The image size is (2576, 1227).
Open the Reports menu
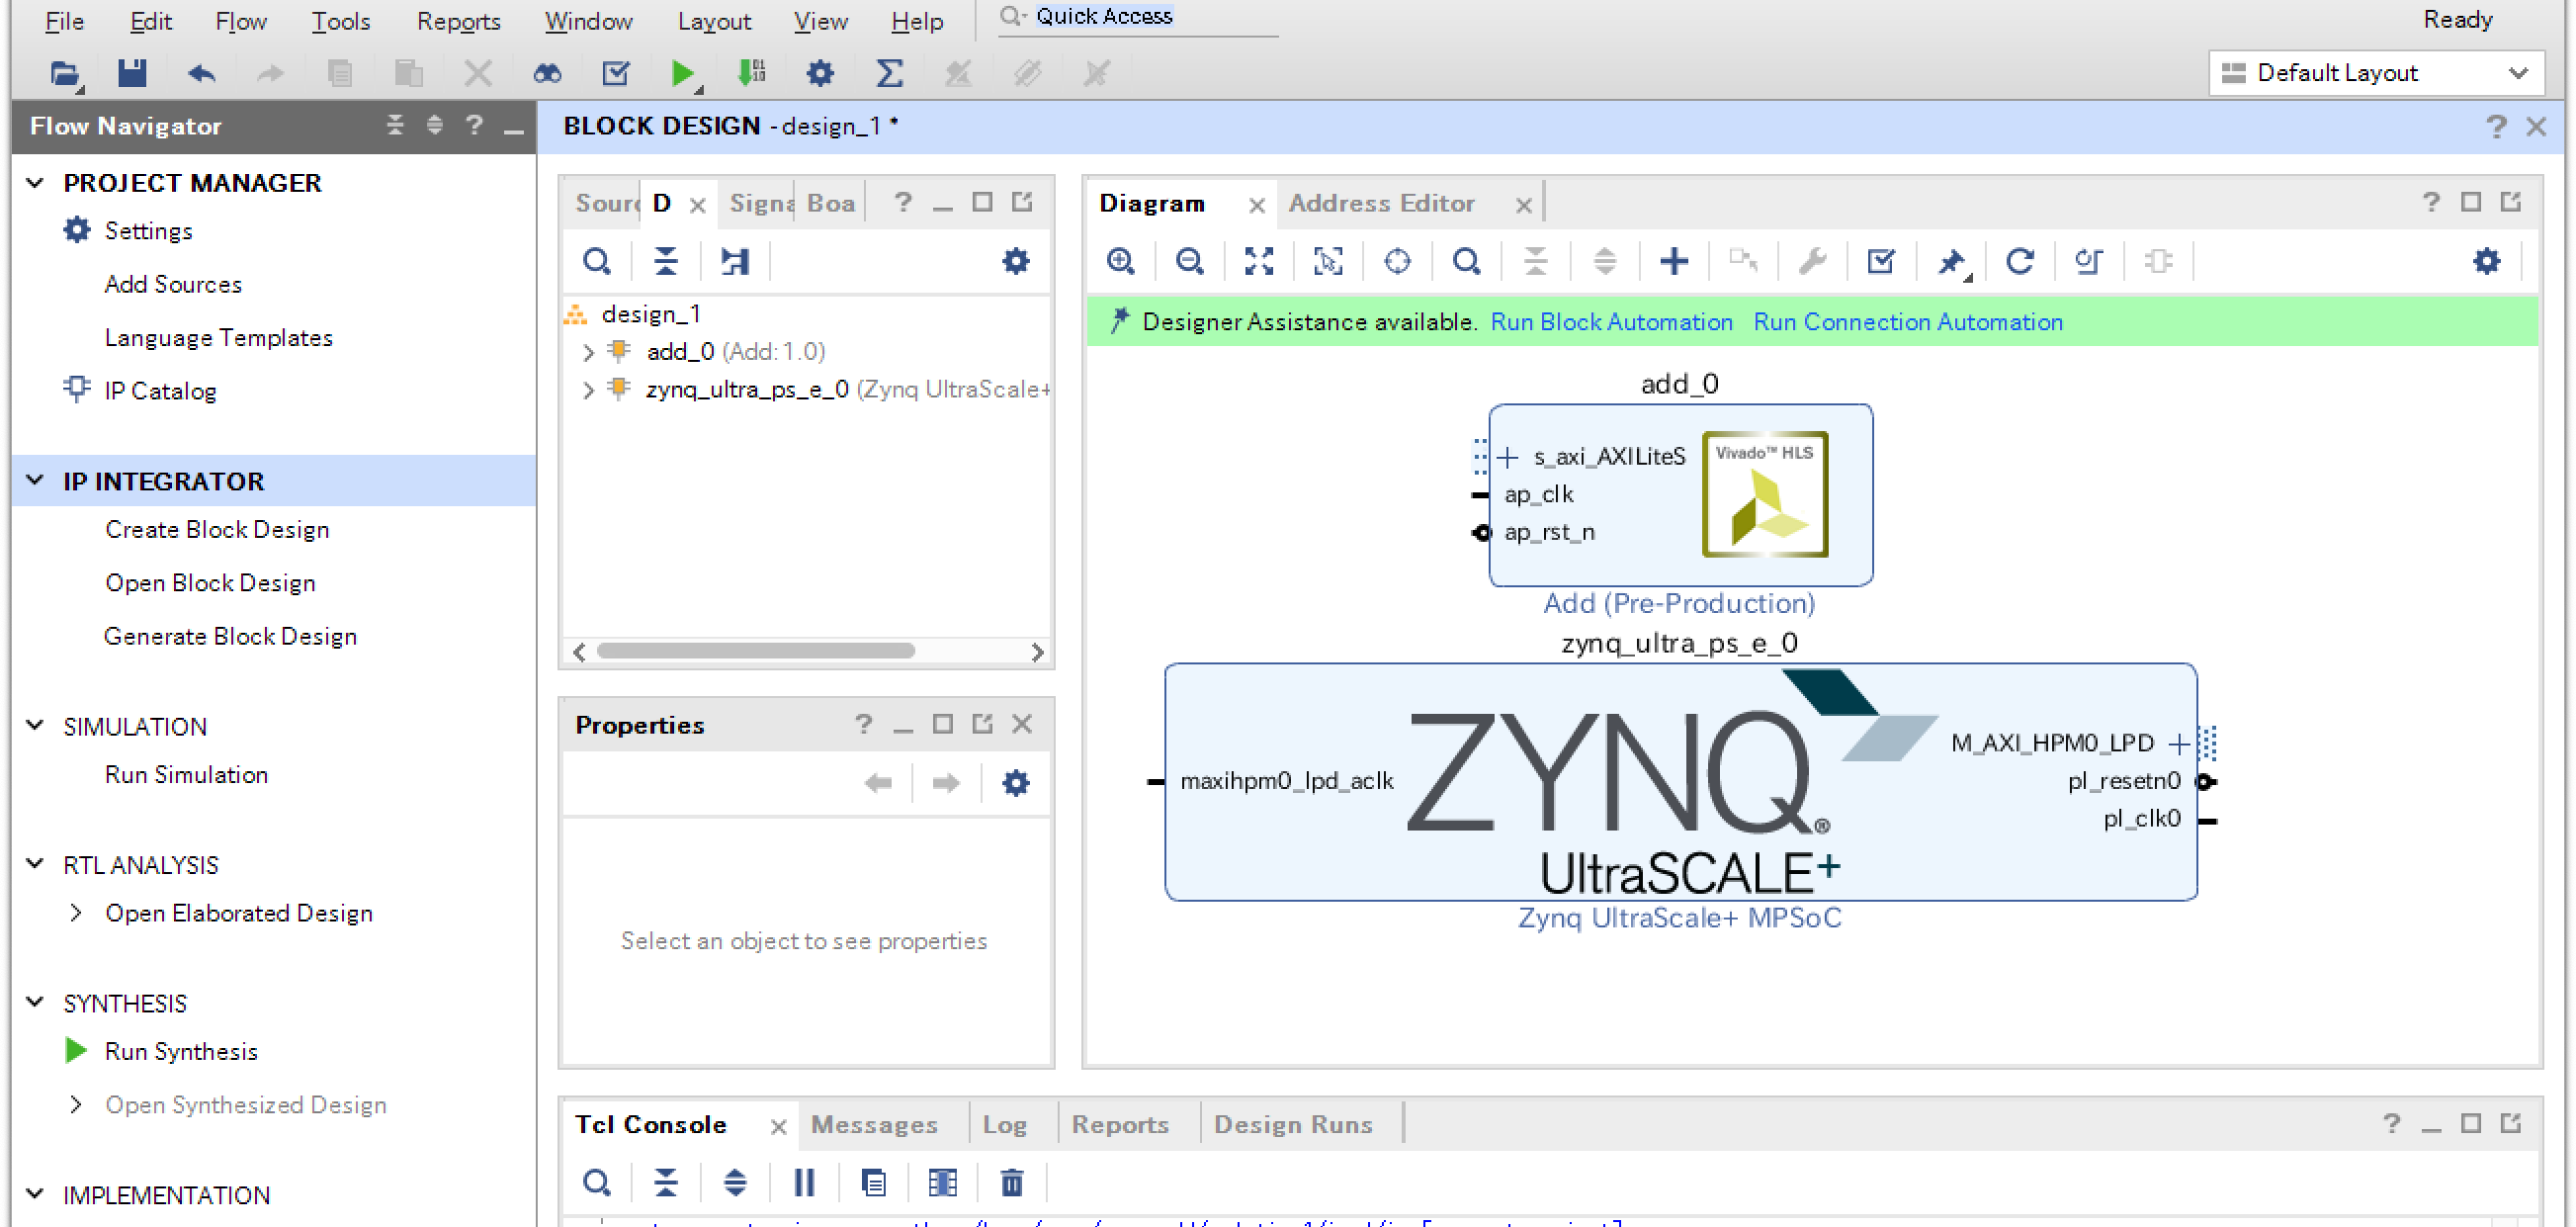(x=458, y=21)
